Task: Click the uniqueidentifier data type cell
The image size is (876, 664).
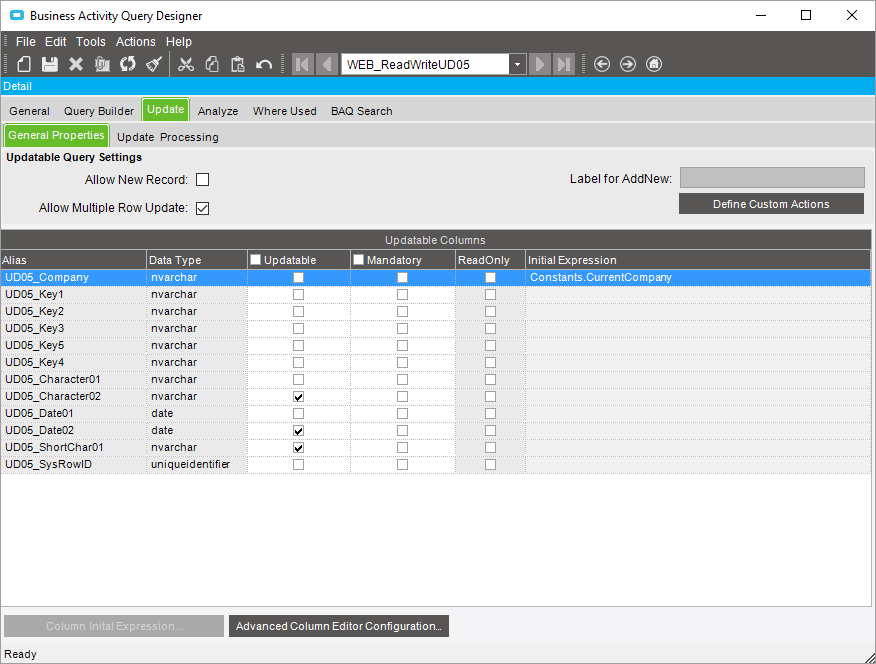Action: [x=197, y=465]
